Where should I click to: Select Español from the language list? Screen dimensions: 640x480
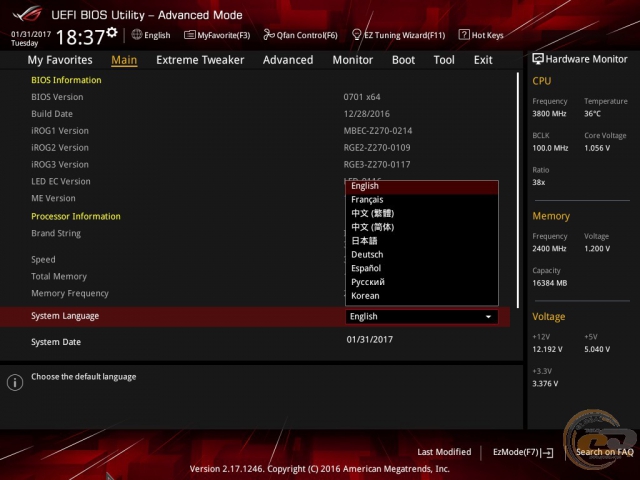(422, 268)
